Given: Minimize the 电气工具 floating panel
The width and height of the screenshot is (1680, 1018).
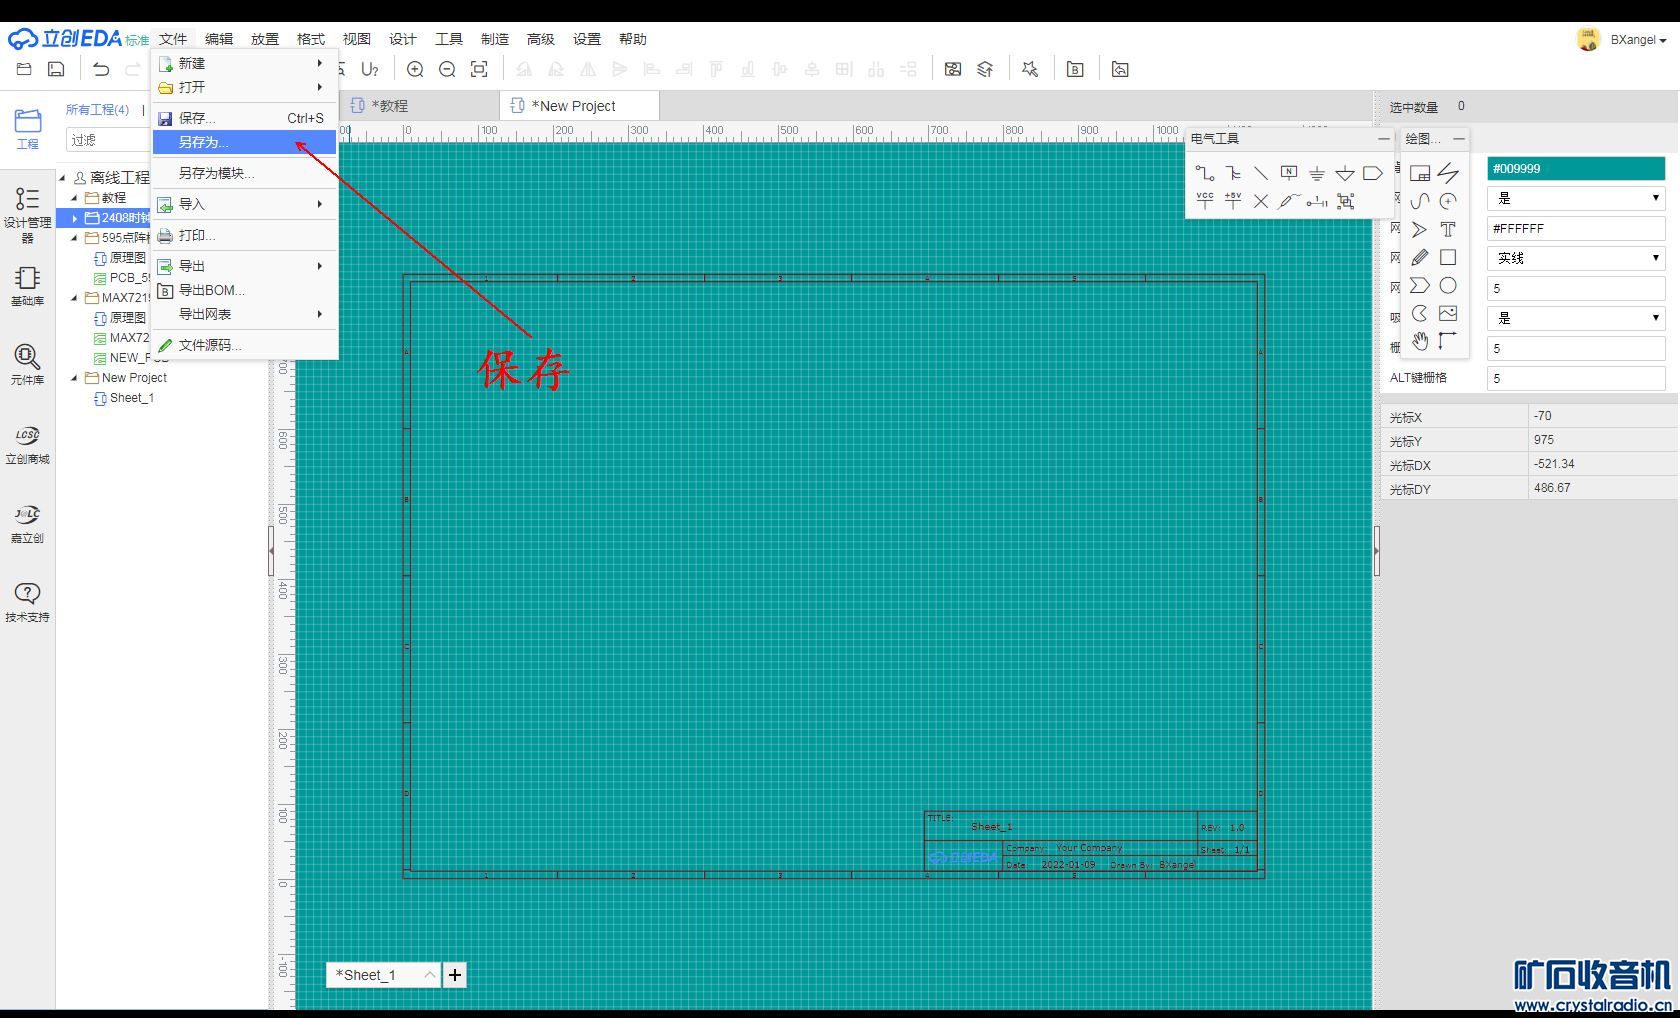Looking at the screenshot, I should click(x=1383, y=139).
